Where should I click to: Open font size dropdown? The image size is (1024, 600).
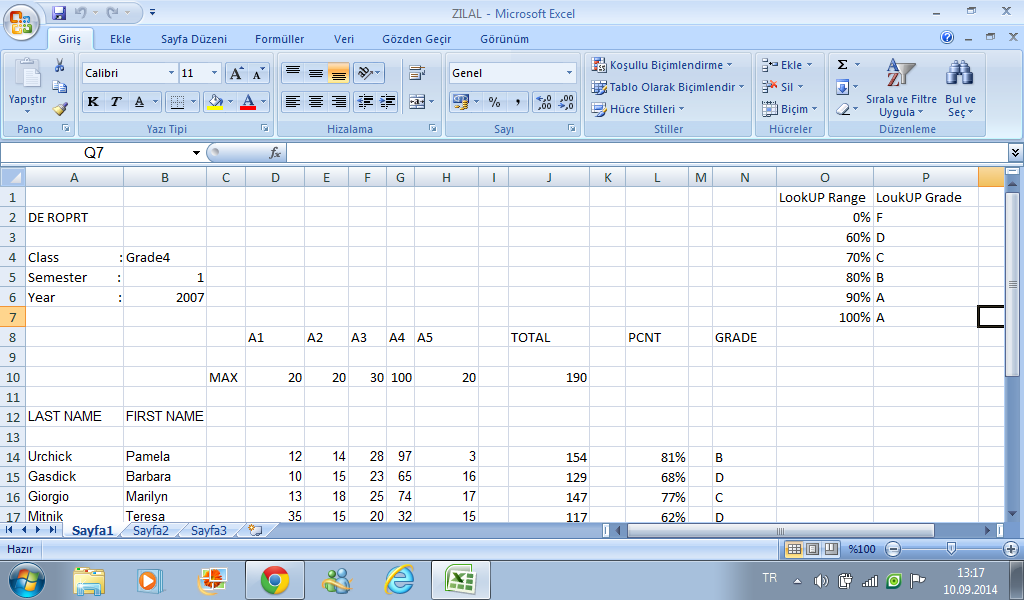pyautogui.click(x=214, y=73)
